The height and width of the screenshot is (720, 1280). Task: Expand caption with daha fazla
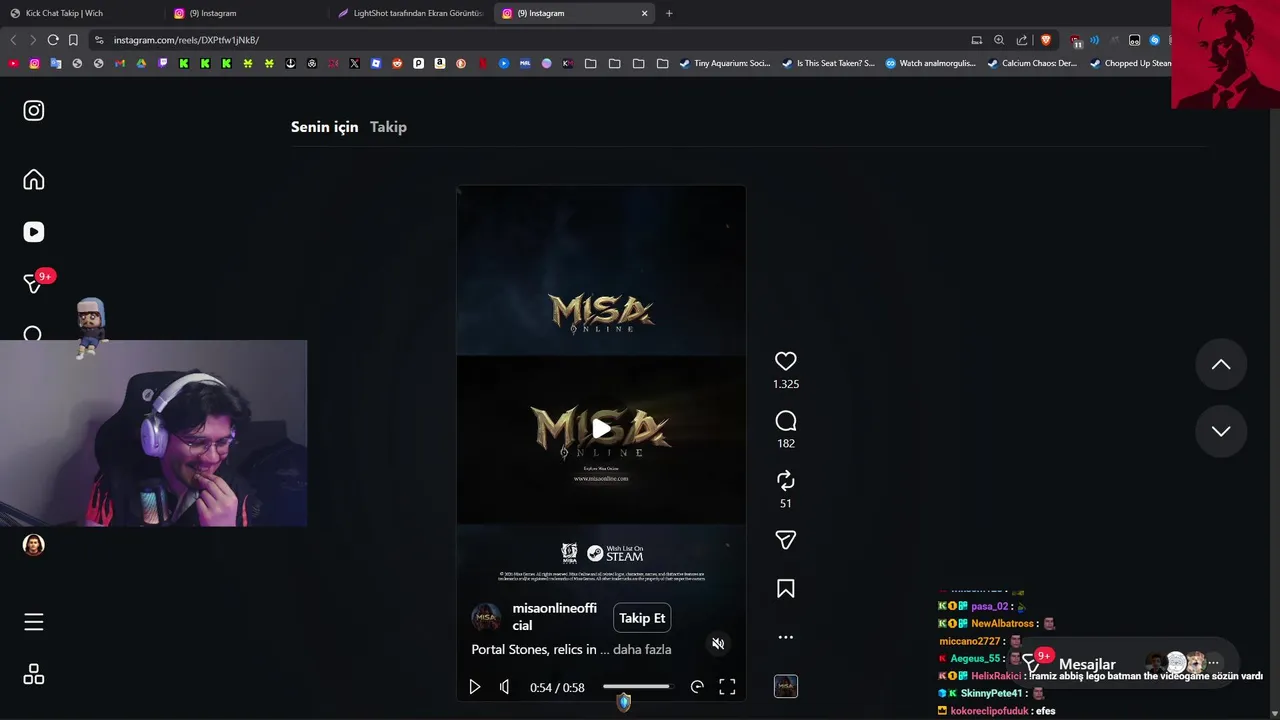point(642,649)
